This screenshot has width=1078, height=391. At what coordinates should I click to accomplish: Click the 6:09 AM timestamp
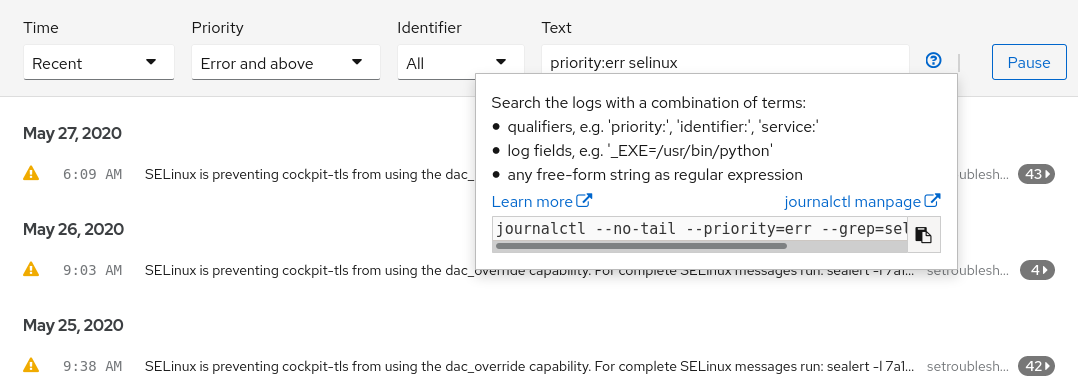[92, 174]
